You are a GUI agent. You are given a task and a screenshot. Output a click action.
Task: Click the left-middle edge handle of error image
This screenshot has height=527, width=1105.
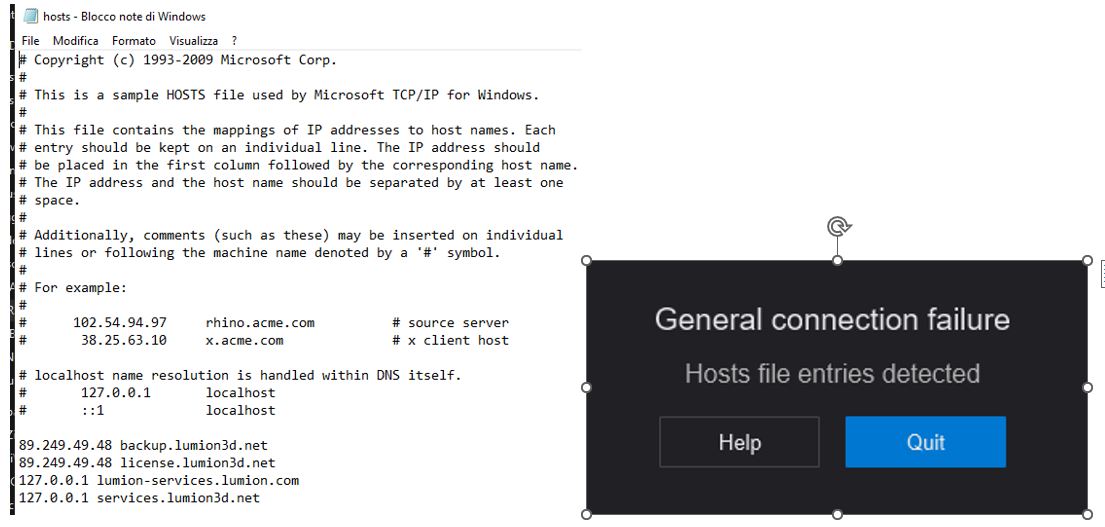pos(586,387)
